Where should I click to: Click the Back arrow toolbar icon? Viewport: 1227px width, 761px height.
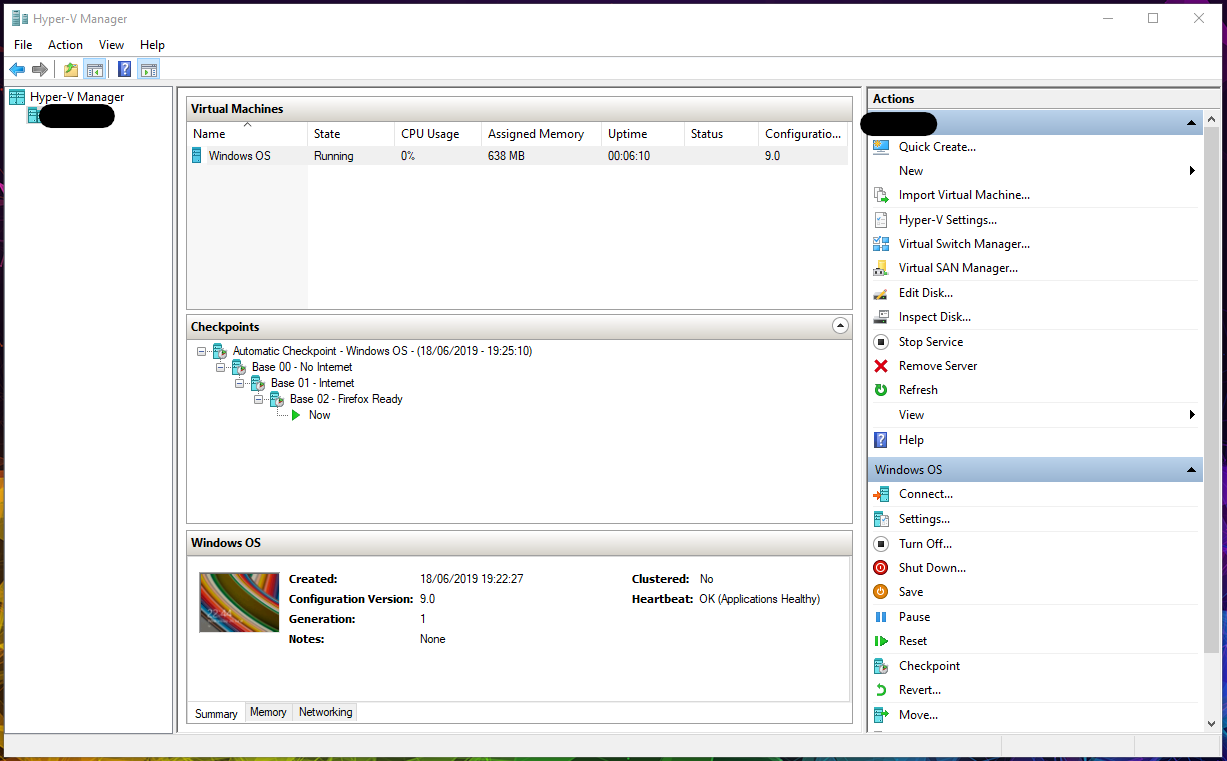(17, 70)
